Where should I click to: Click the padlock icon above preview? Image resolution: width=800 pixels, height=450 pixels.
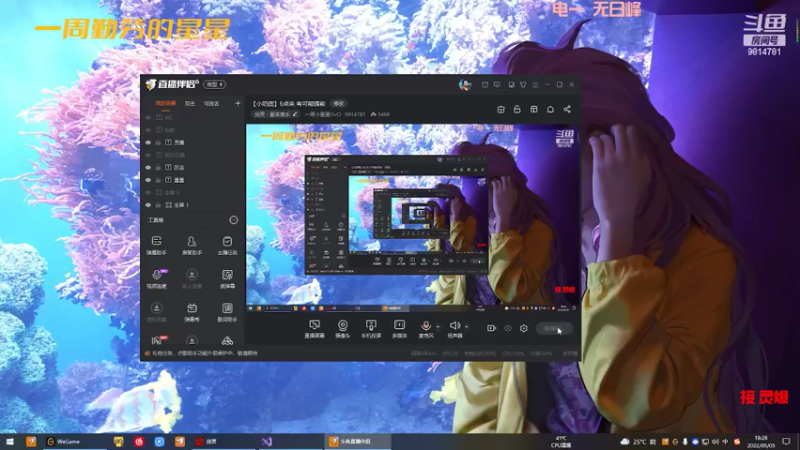(x=517, y=109)
